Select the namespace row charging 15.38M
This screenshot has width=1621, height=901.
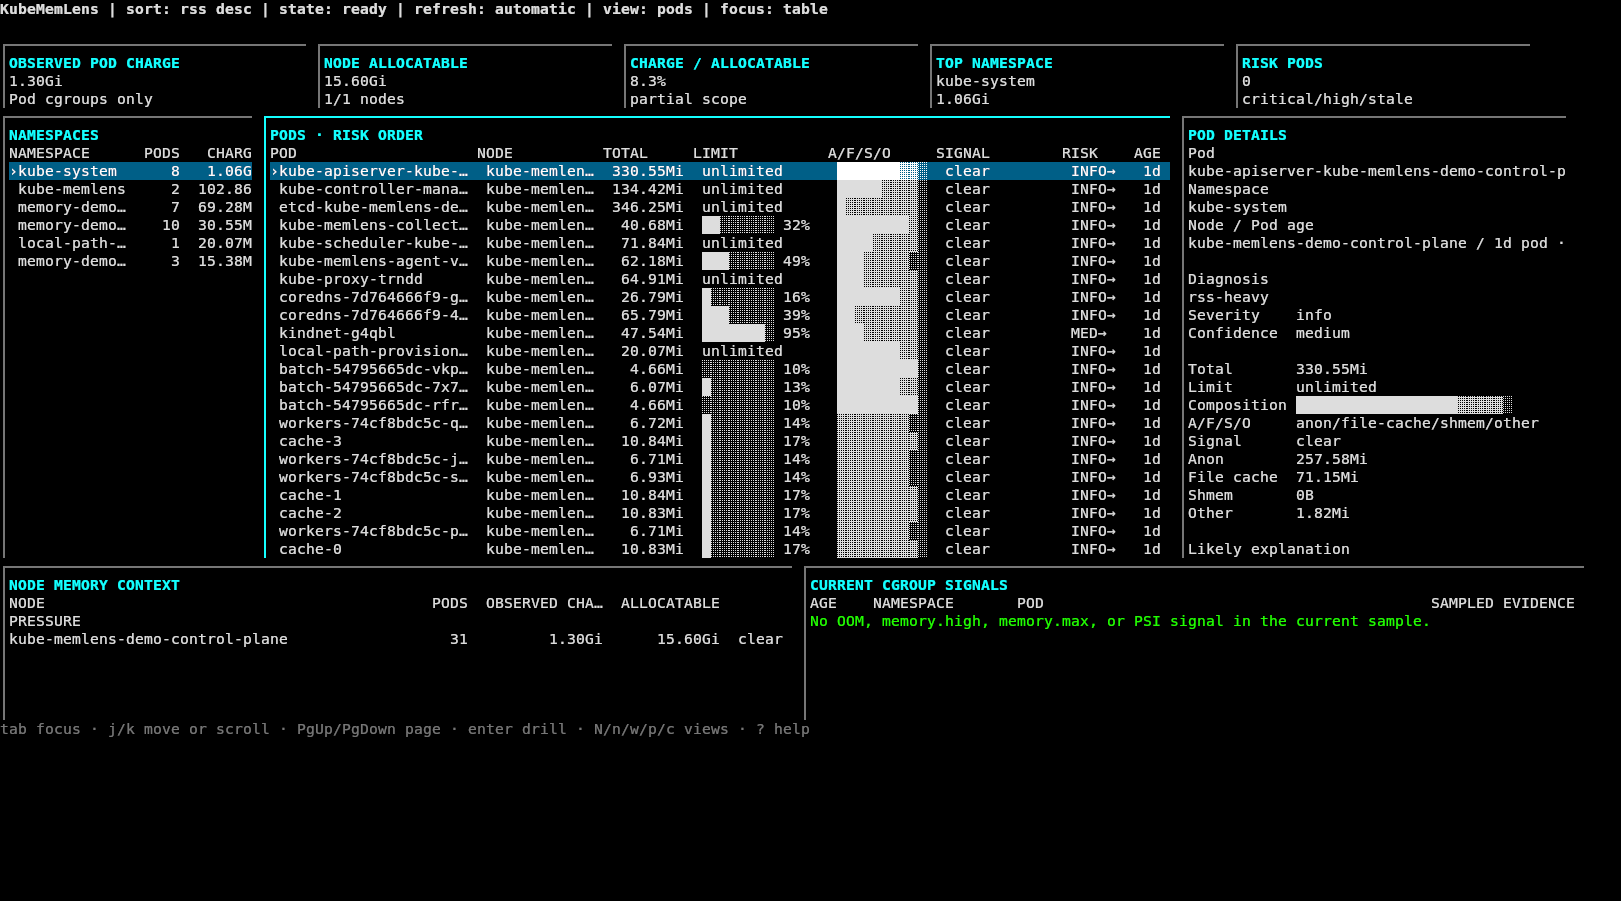[130, 261]
